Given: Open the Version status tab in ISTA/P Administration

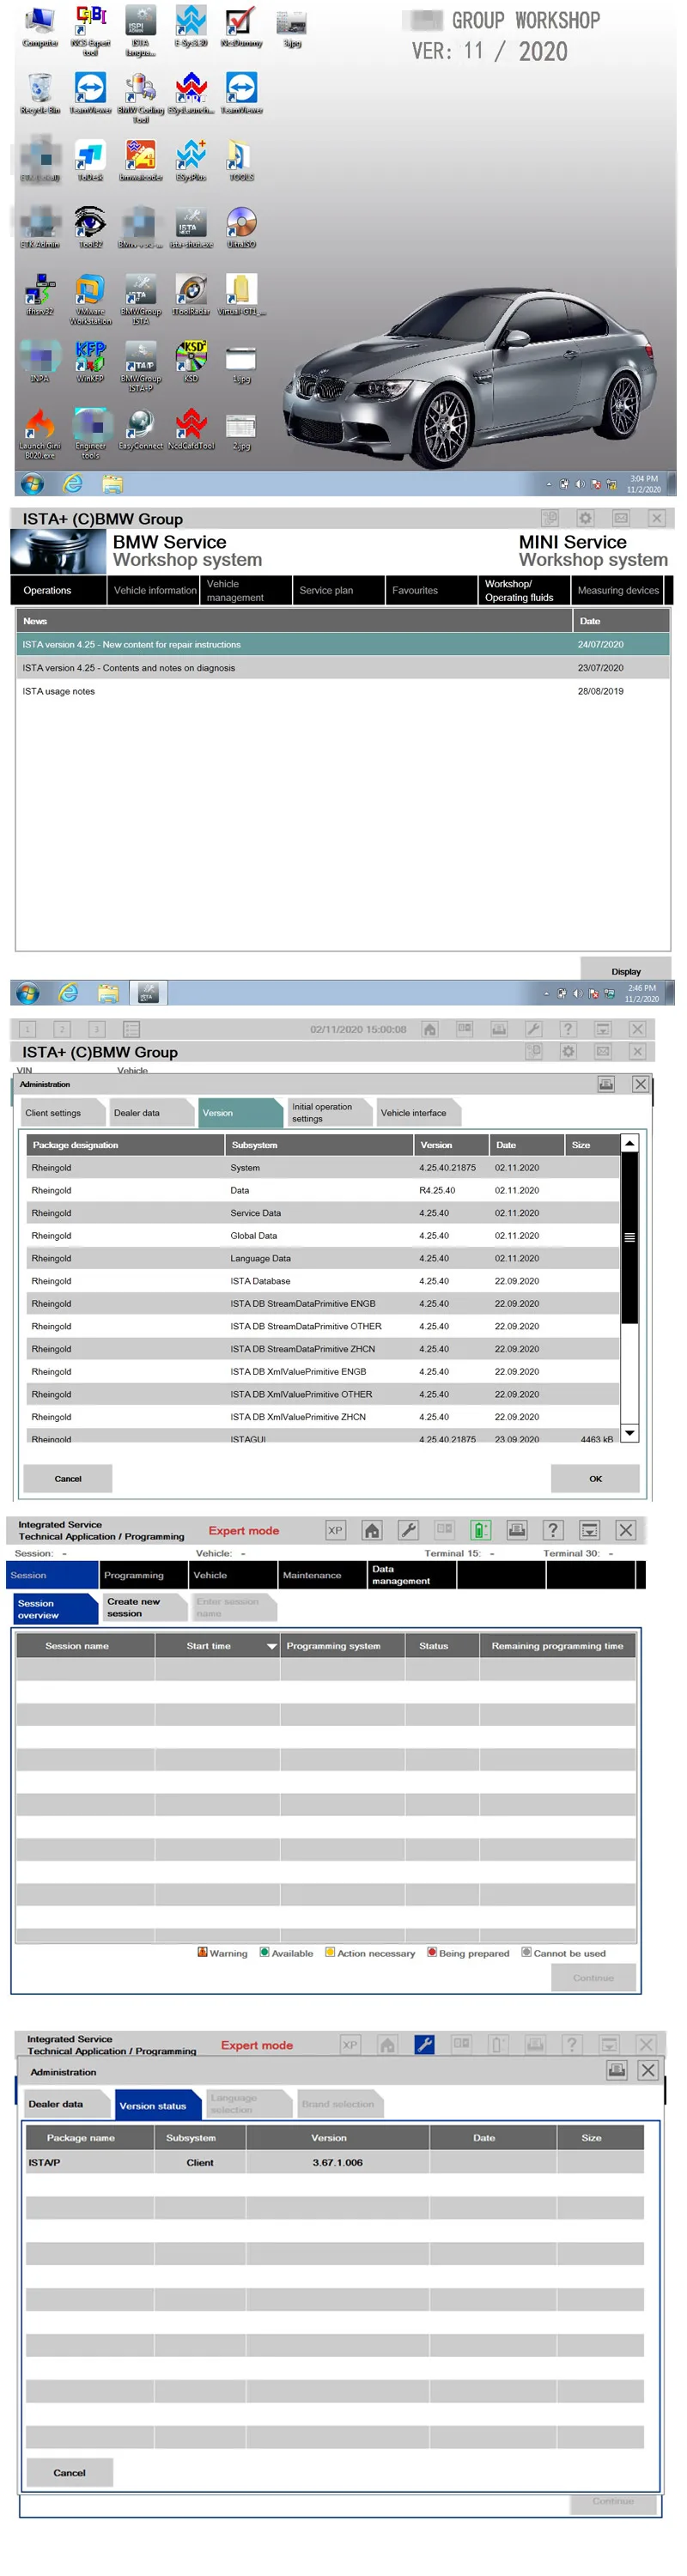Looking at the screenshot, I should coord(157,2105).
